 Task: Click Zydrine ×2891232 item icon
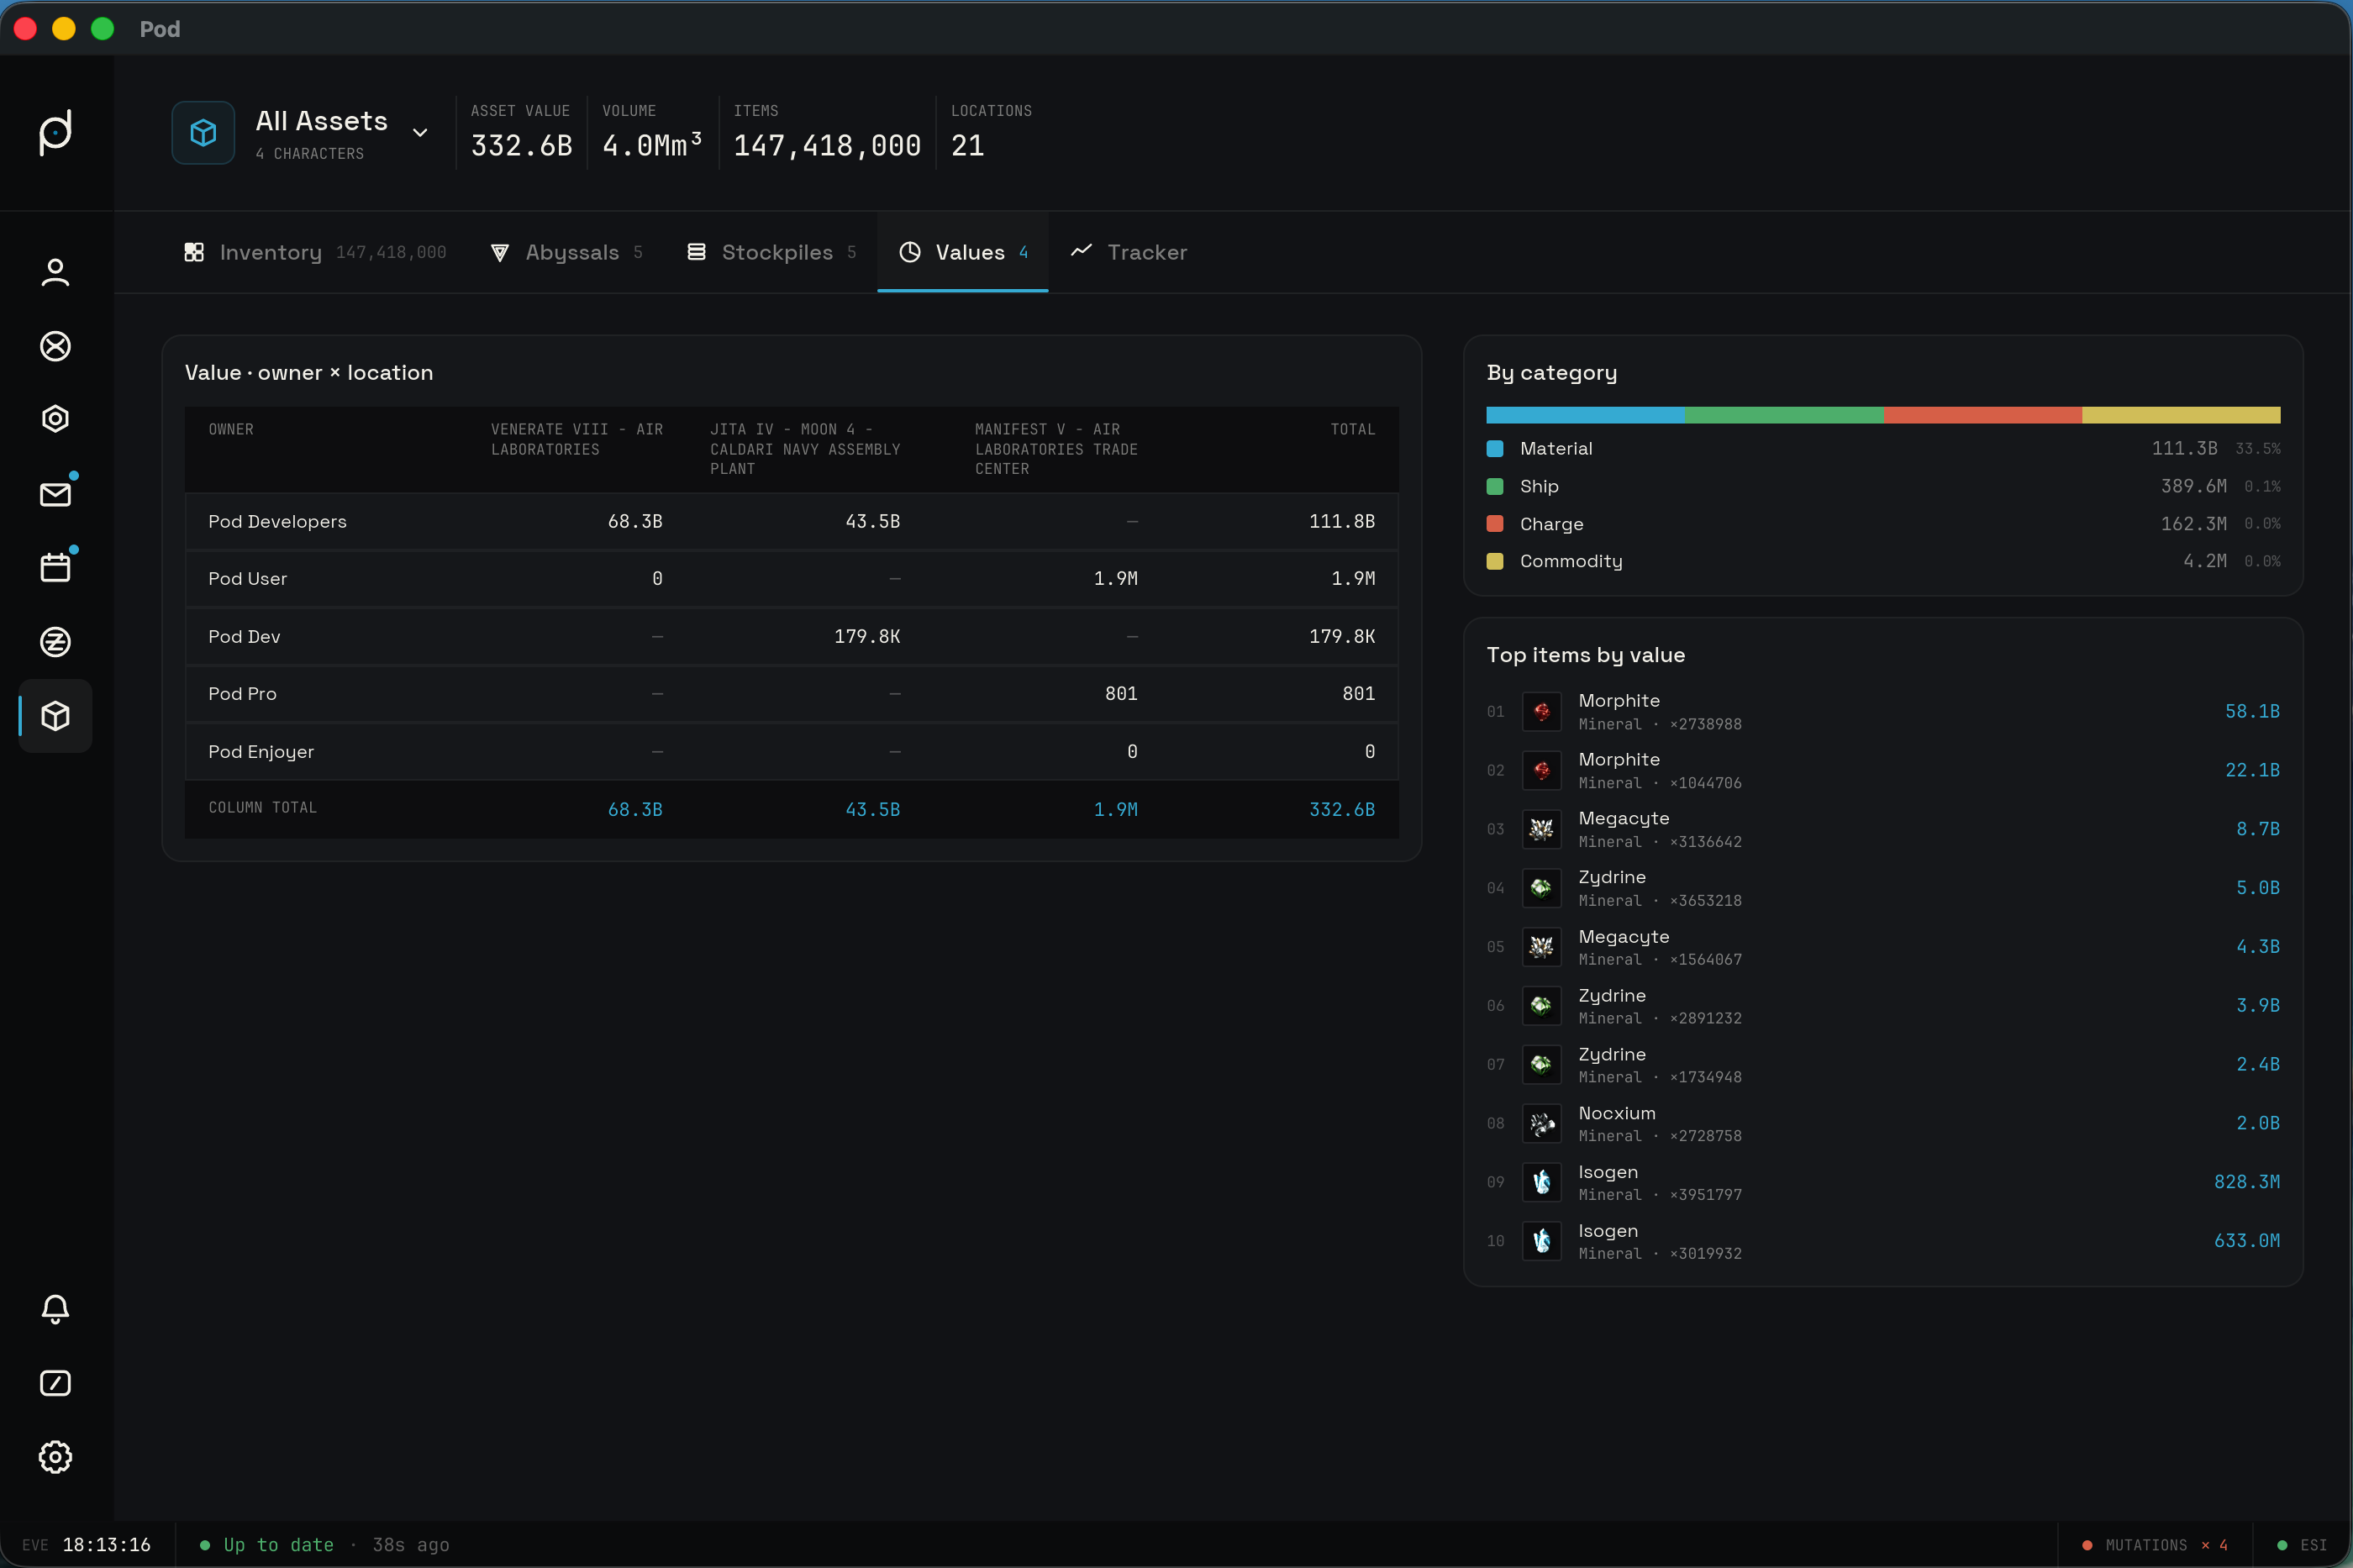pos(1541,1005)
